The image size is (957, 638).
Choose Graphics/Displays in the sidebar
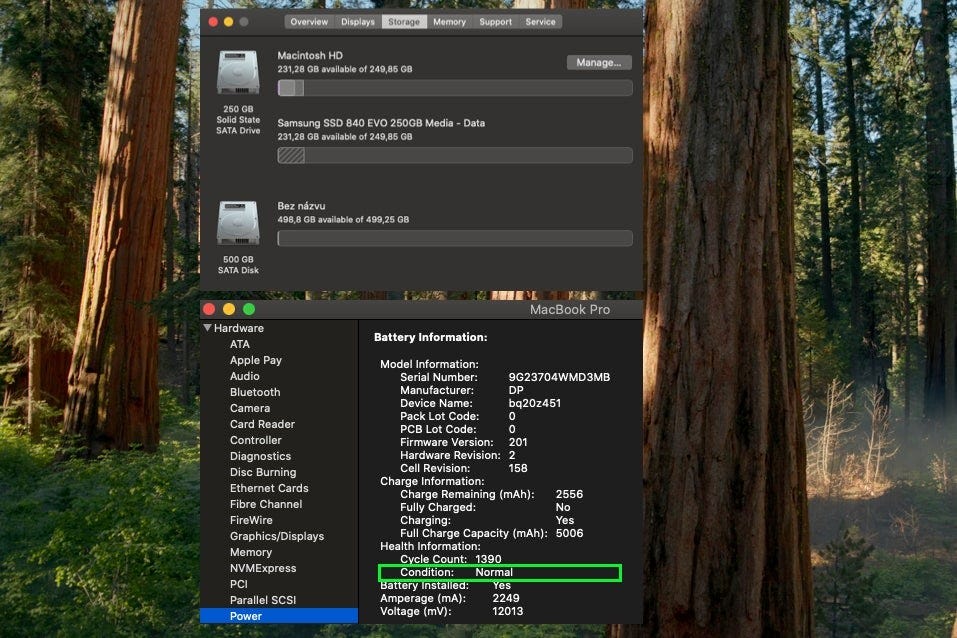(x=277, y=536)
